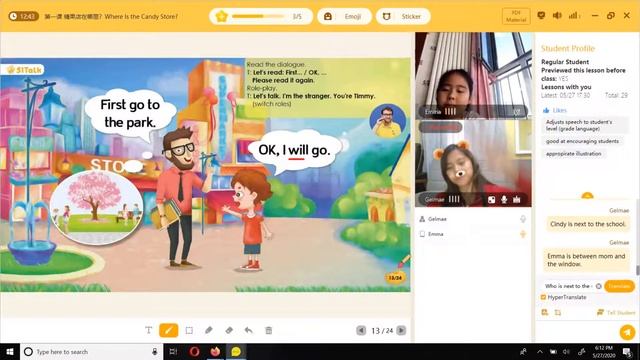Click the undo arrow in whiteboard toolbar
The height and width of the screenshot is (360, 640).
pyautogui.click(x=249, y=330)
